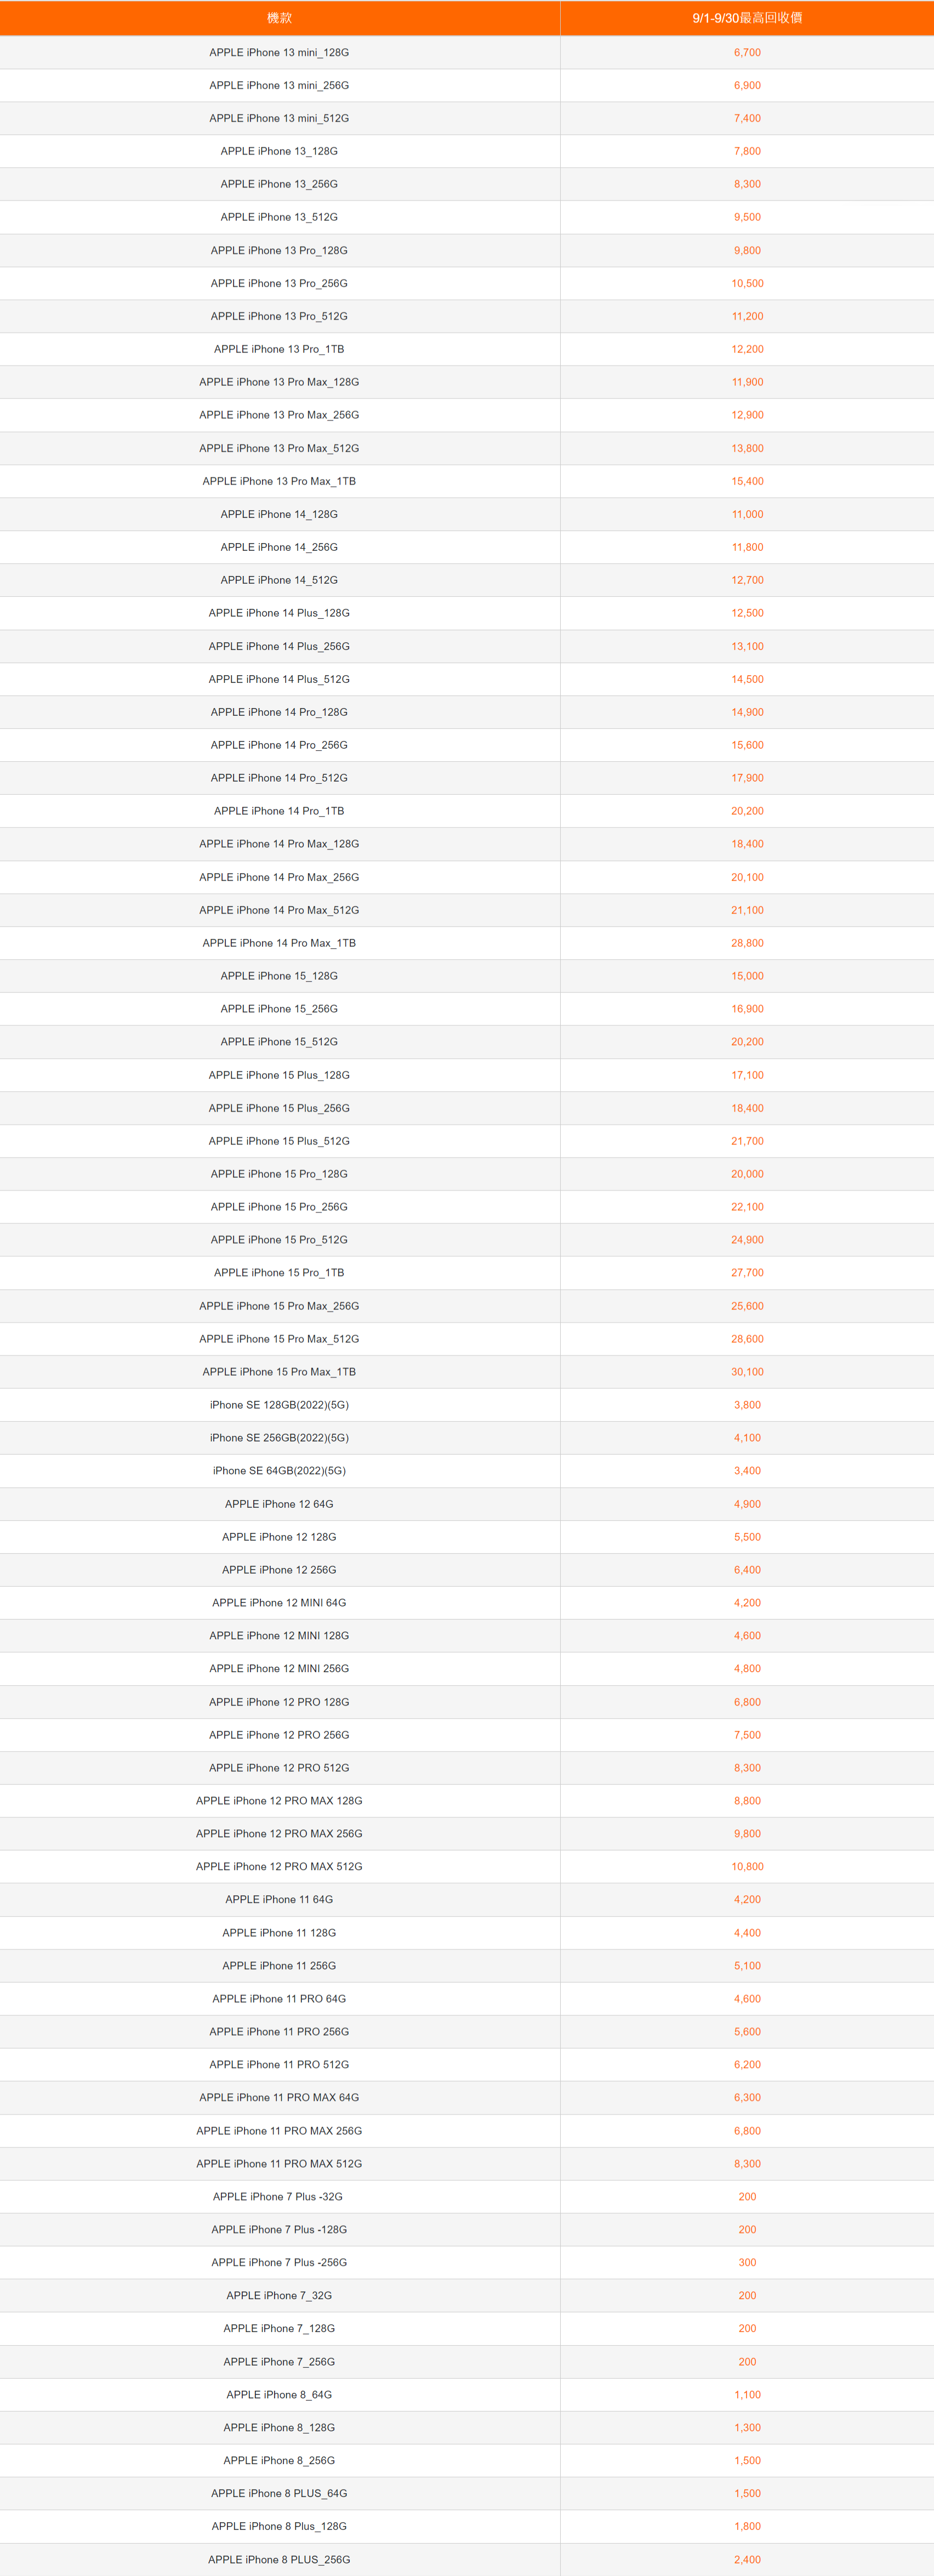Click the 28,800 price for iPhone 14 Pro Max_1TB
934x2576 pixels.
pos(746,943)
